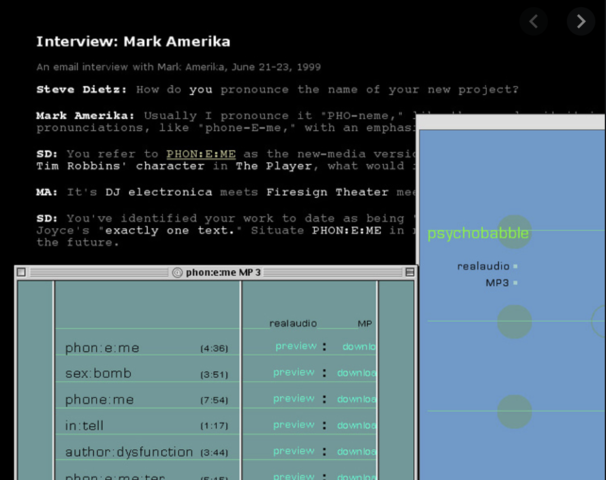Image resolution: width=606 pixels, height=480 pixels.
Task: Click the realaudio column header
Action: click(x=293, y=323)
